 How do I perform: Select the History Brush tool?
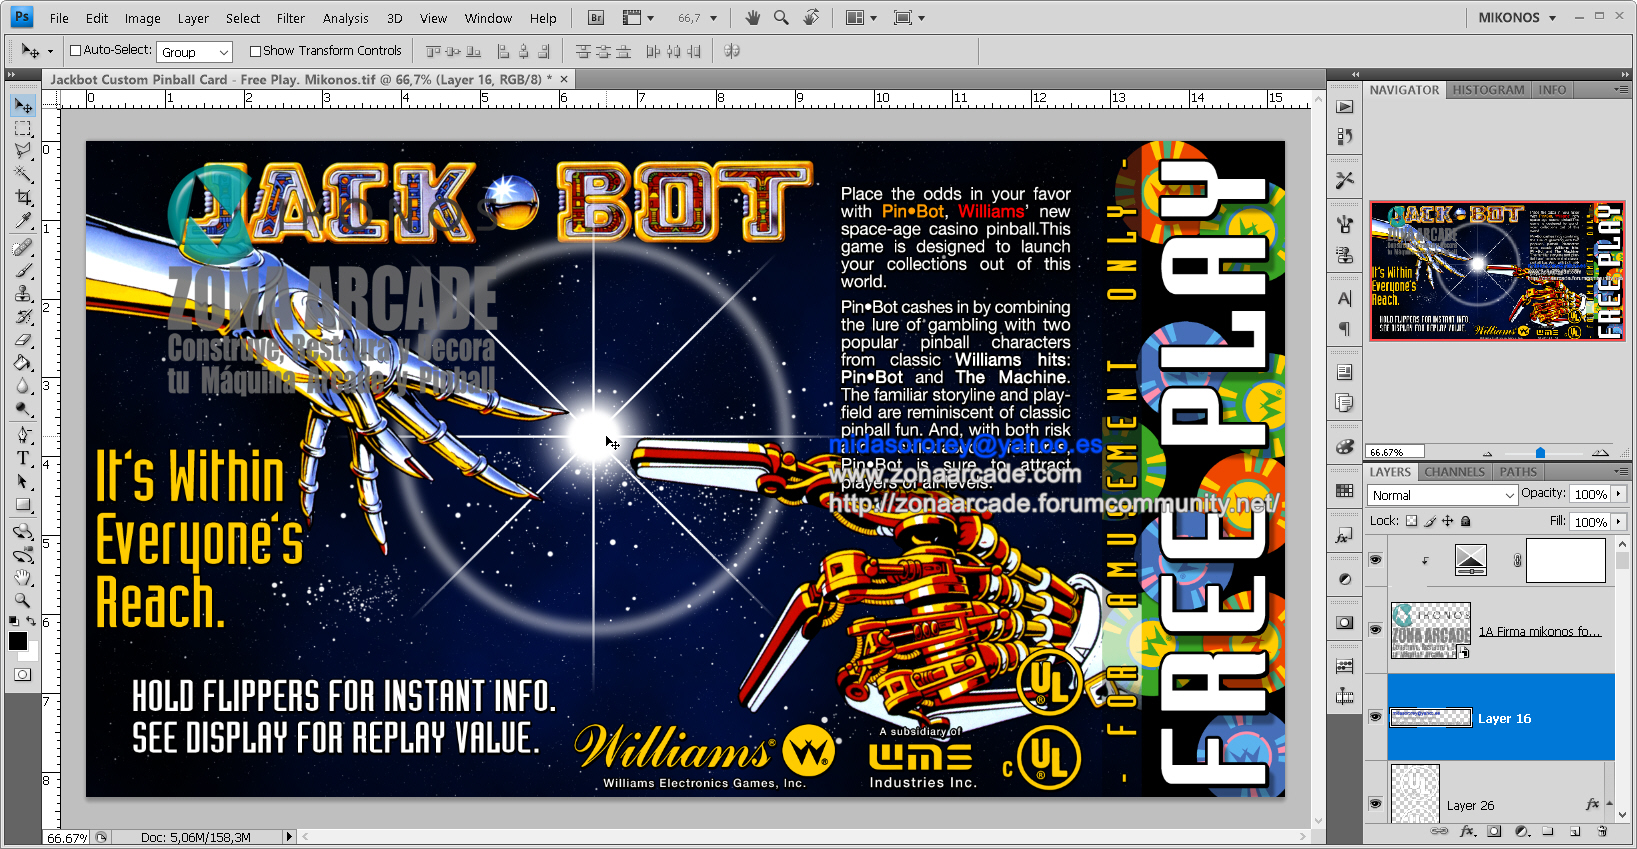point(23,316)
